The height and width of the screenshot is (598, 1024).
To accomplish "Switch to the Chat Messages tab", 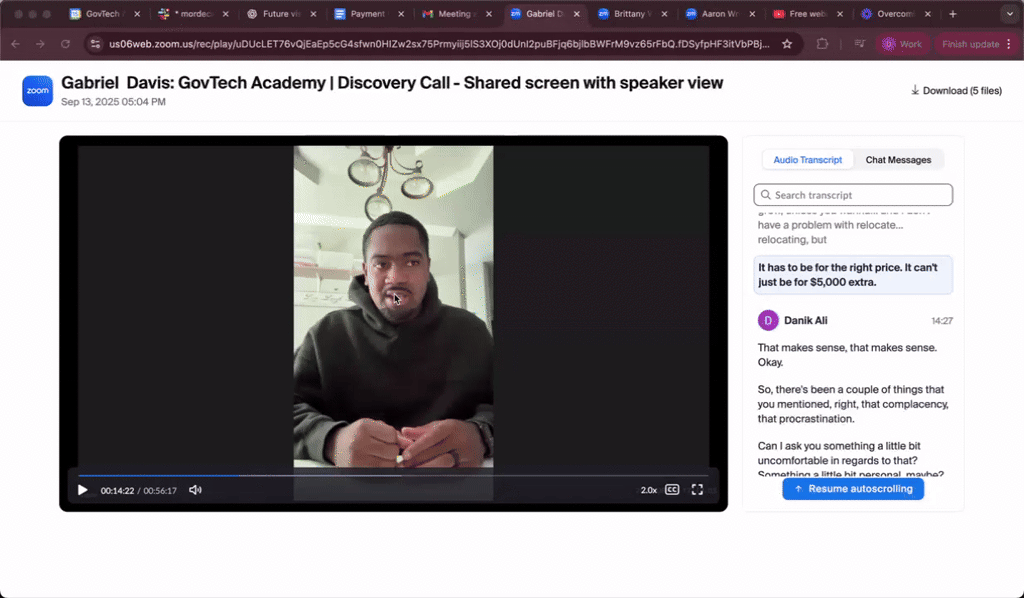I will [898, 160].
